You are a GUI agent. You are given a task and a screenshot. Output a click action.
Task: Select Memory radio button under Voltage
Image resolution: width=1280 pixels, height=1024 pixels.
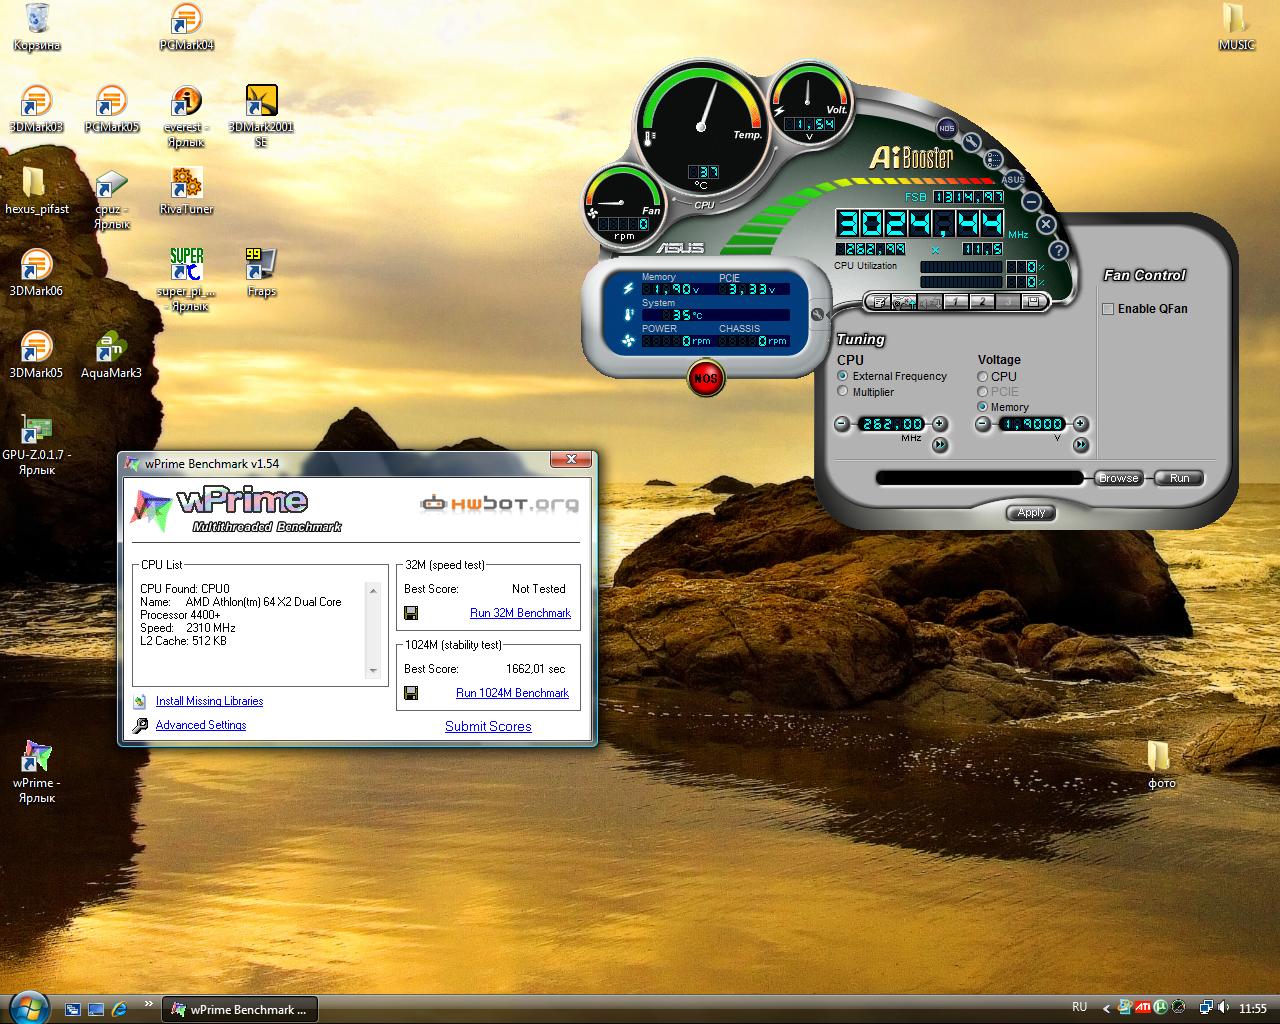tap(983, 407)
